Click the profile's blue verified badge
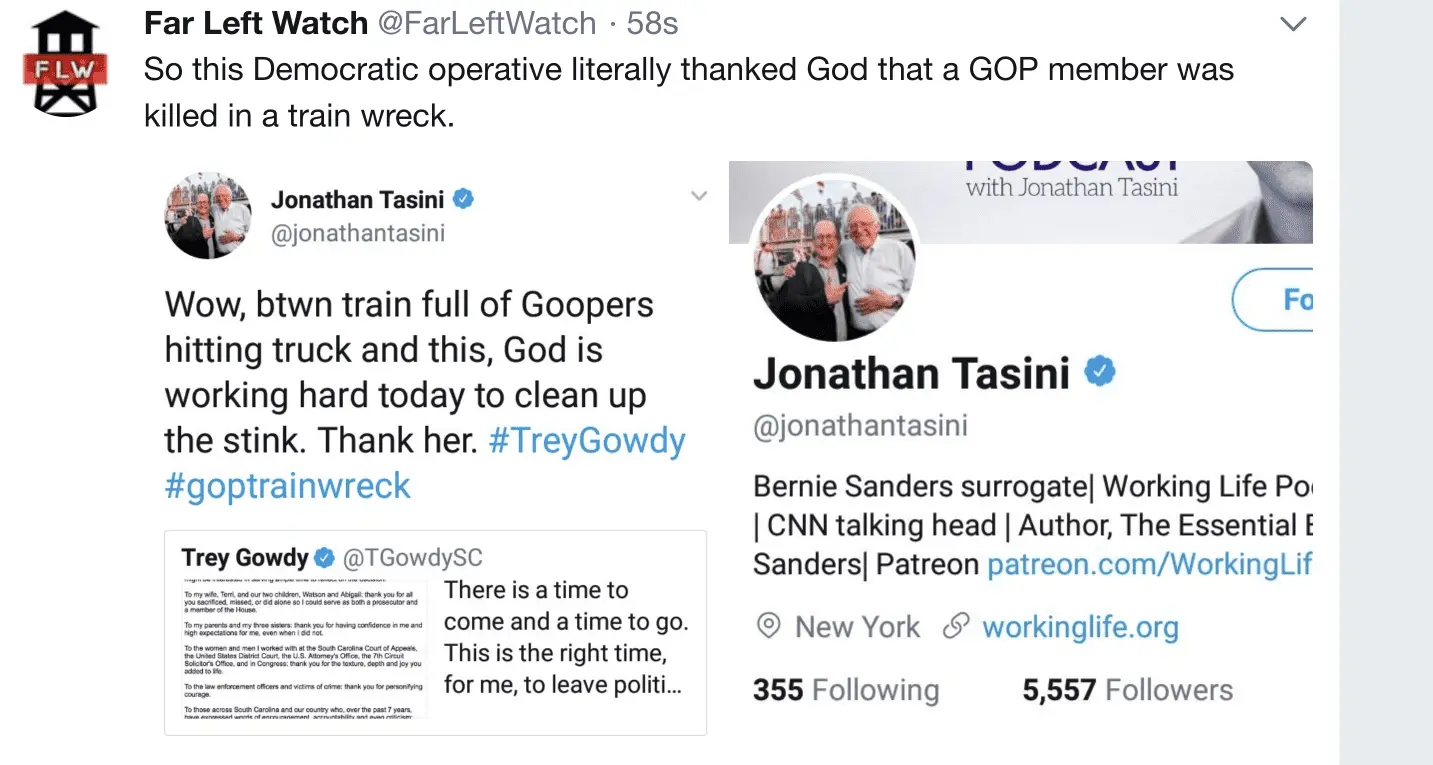This screenshot has height=765, width=1433. coord(1100,373)
